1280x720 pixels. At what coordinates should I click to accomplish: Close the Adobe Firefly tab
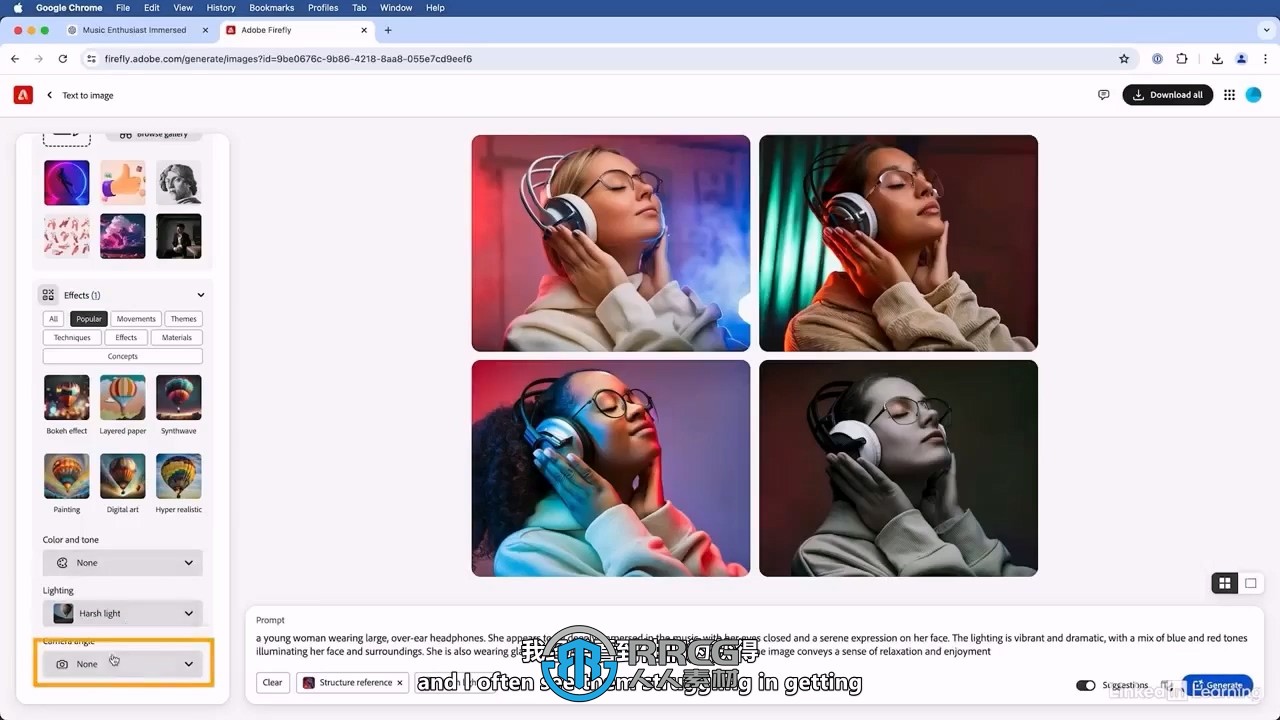pyautogui.click(x=364, y=30)
